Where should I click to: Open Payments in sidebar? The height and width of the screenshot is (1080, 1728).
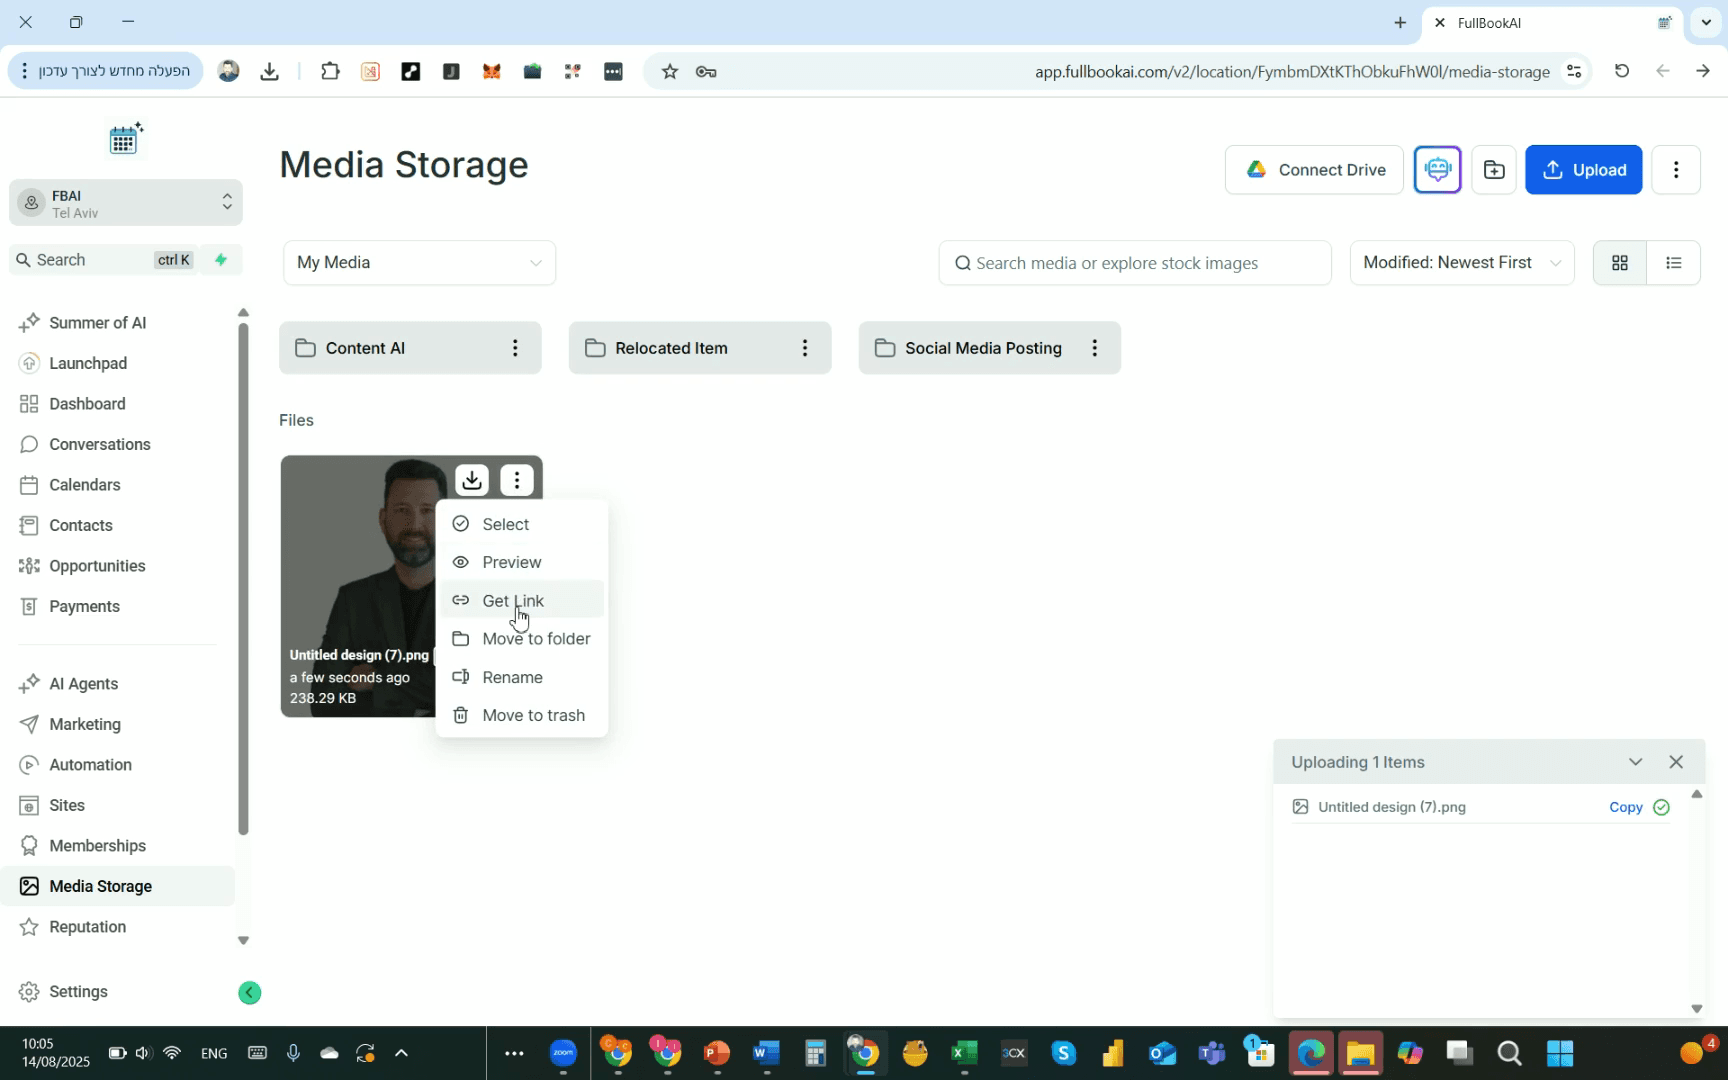pyautogui.click(x=84, y=606)
